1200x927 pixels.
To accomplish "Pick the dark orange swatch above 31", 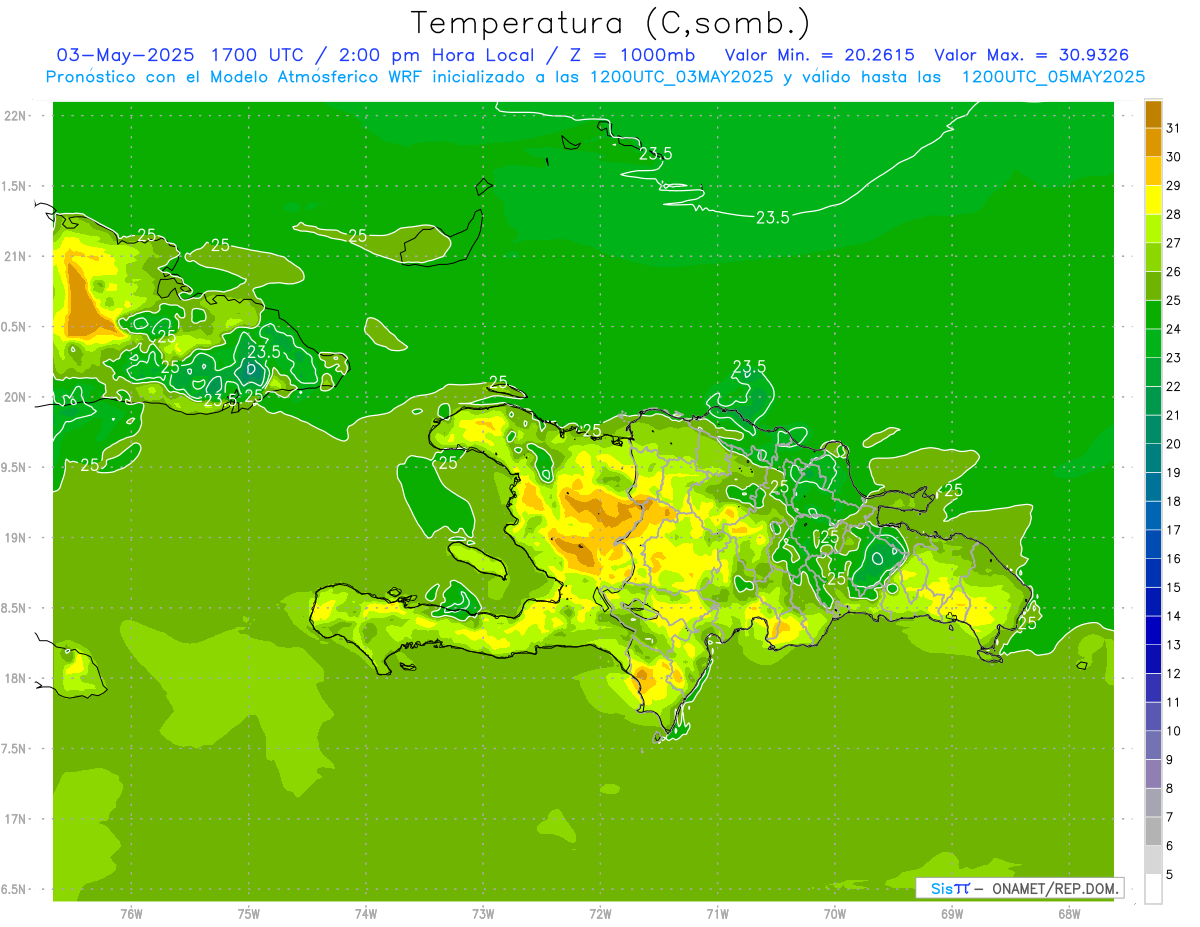I will (x=1153, y=113).
